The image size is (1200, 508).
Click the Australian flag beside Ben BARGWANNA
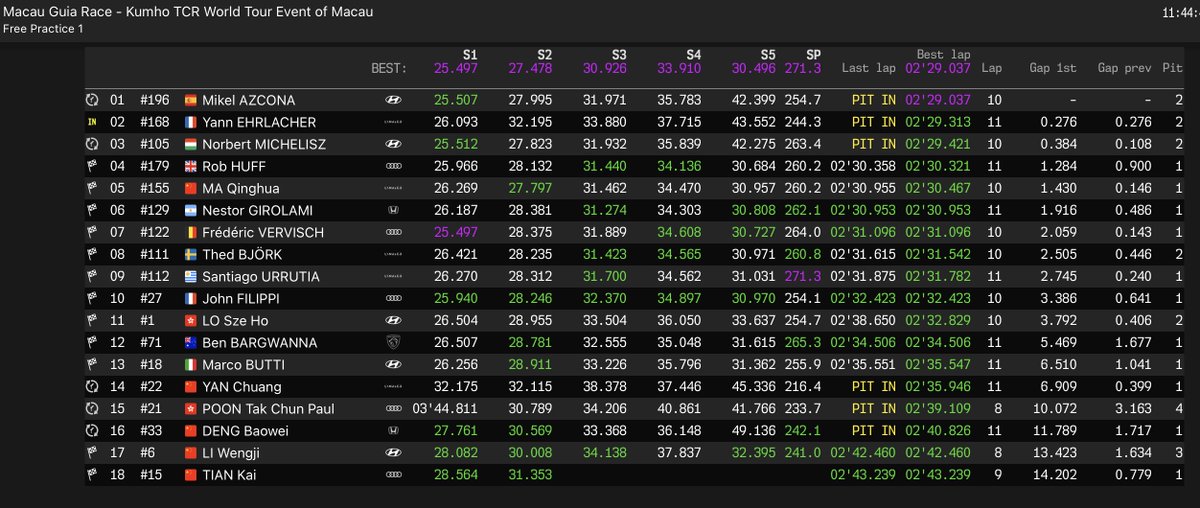tap(191, 343)
